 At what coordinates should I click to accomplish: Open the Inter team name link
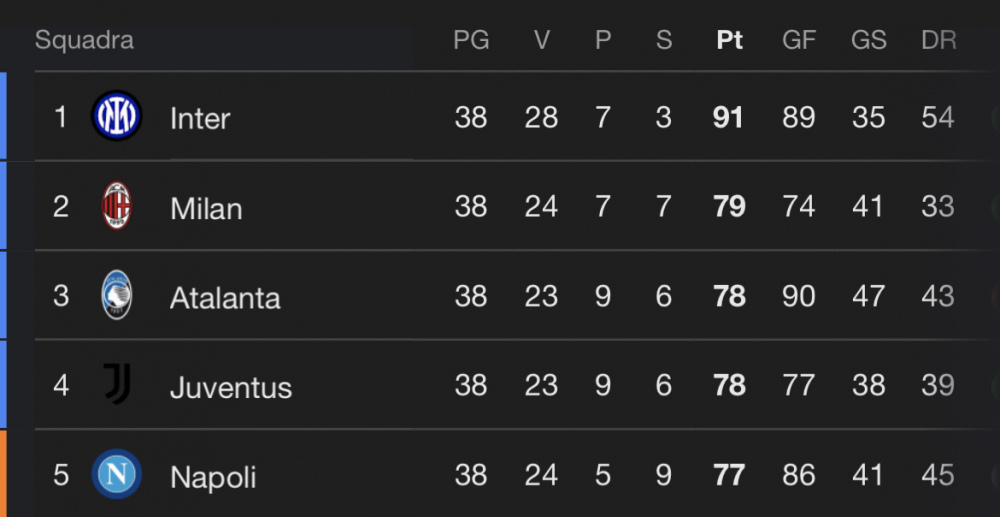coord(200,119)
